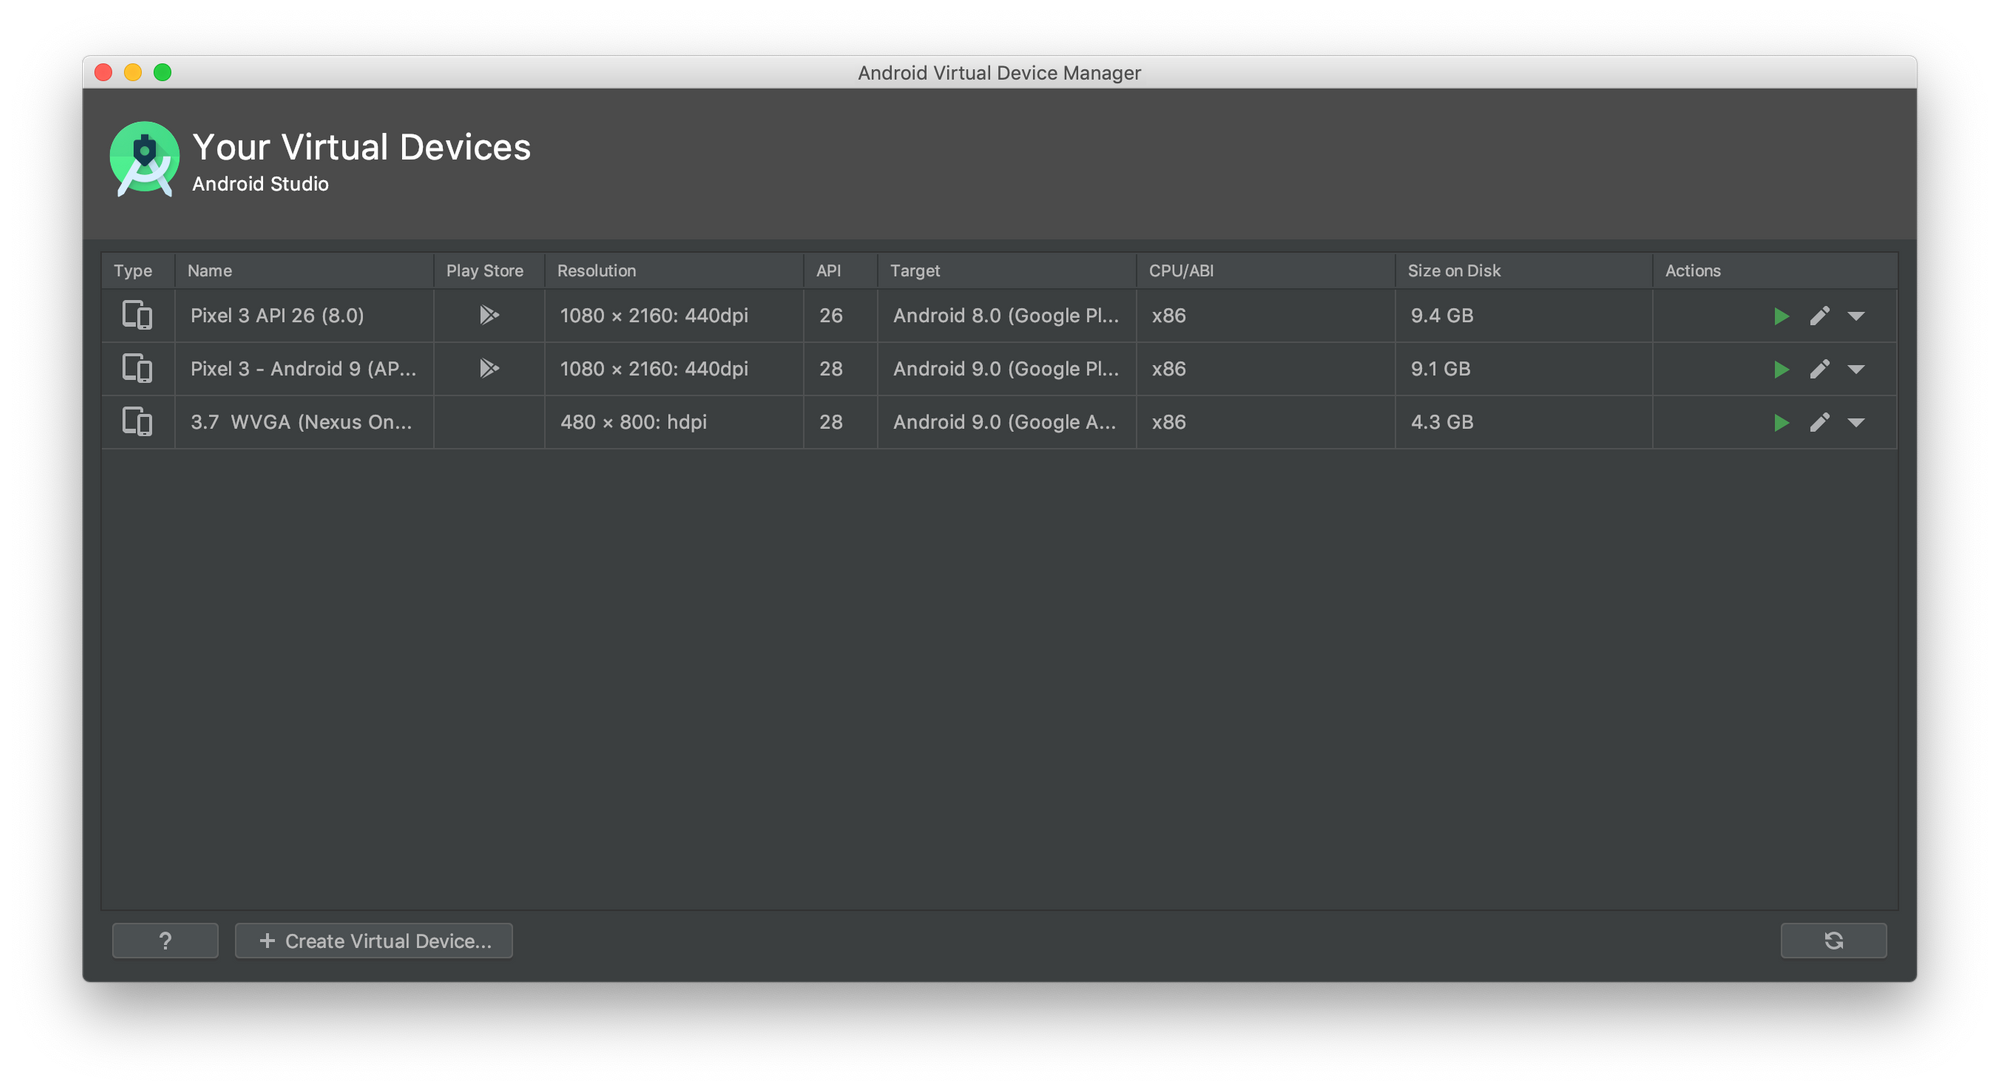
Task: Sort by the Size on Disk column
Action: point(1454,271)
